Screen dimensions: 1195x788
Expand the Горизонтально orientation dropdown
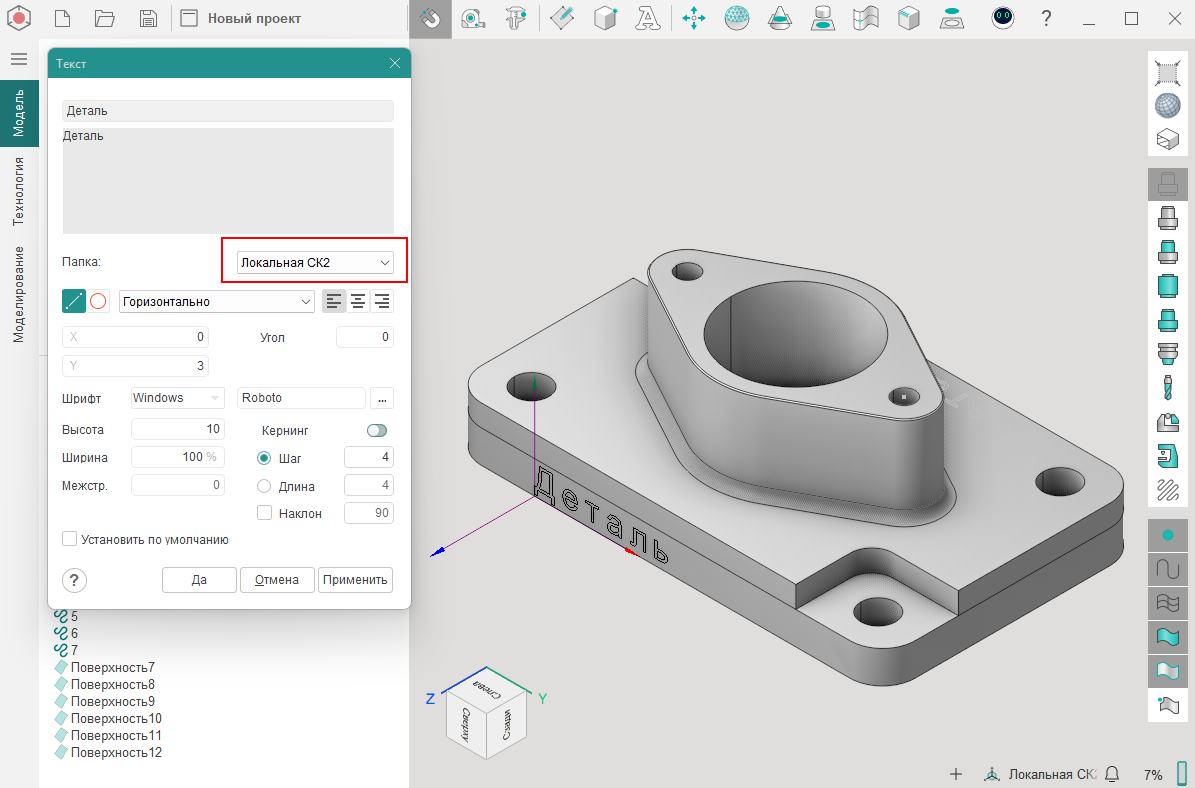click(216, 301)
